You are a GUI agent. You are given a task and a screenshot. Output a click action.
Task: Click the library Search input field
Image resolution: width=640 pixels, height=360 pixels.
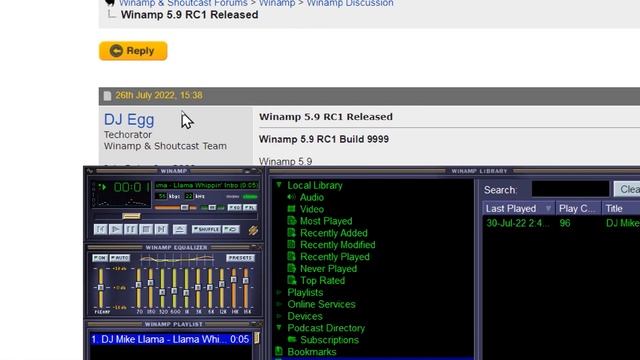pos(570,189)
